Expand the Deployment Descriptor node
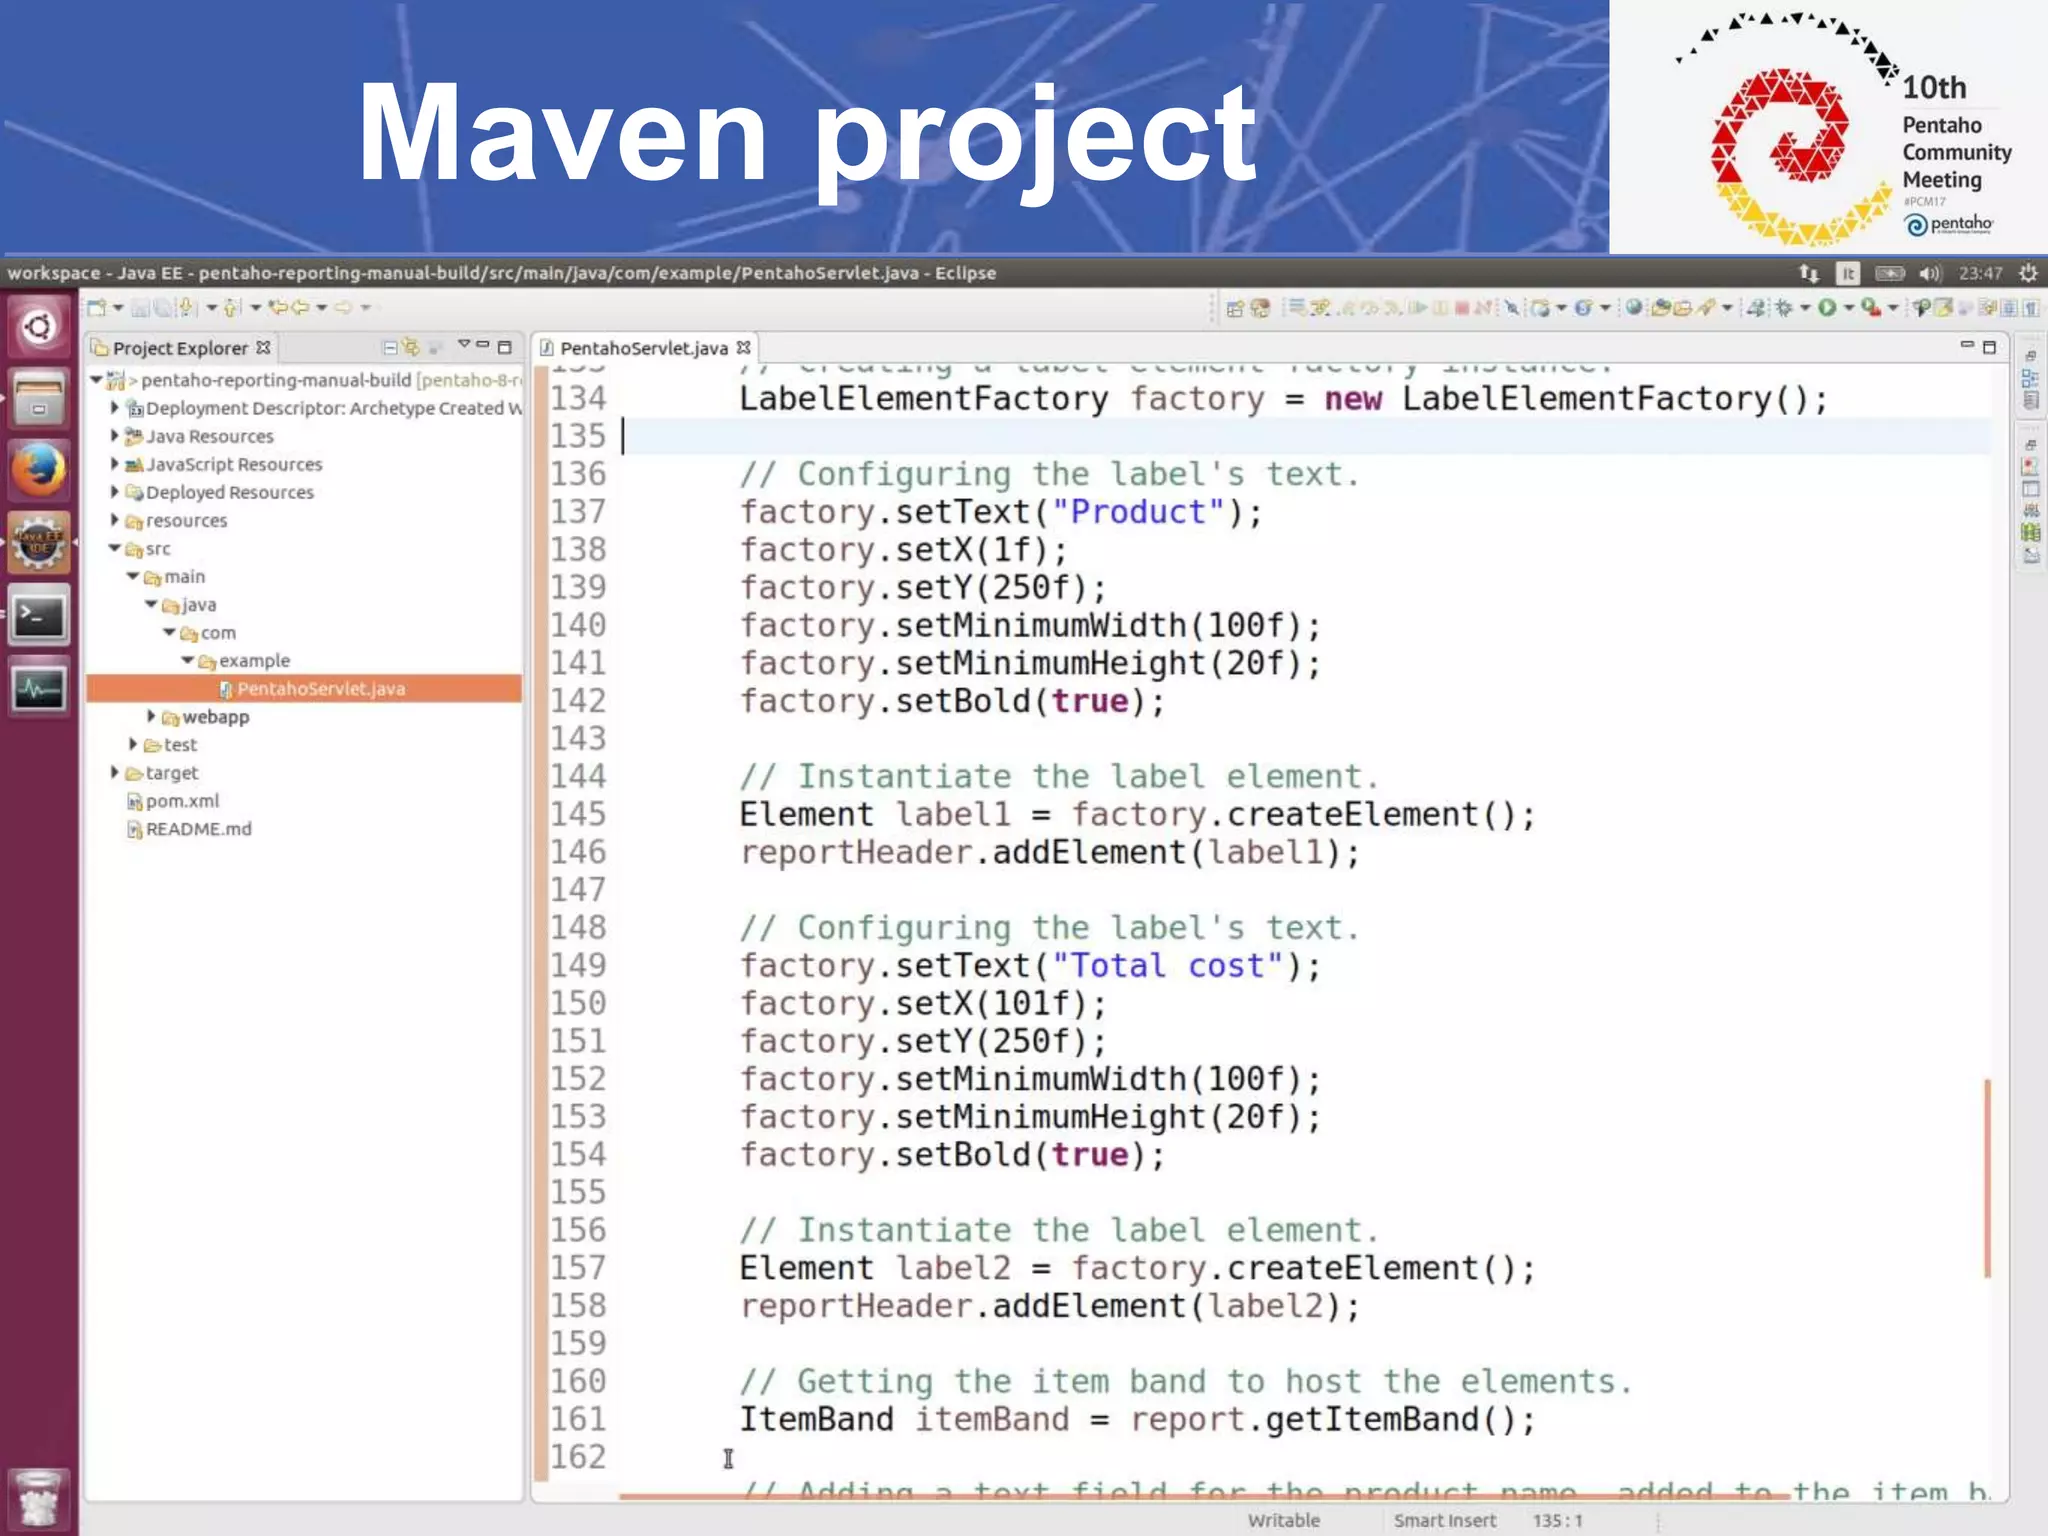Screen dimensions: 2048x1536 click(114, 408)
